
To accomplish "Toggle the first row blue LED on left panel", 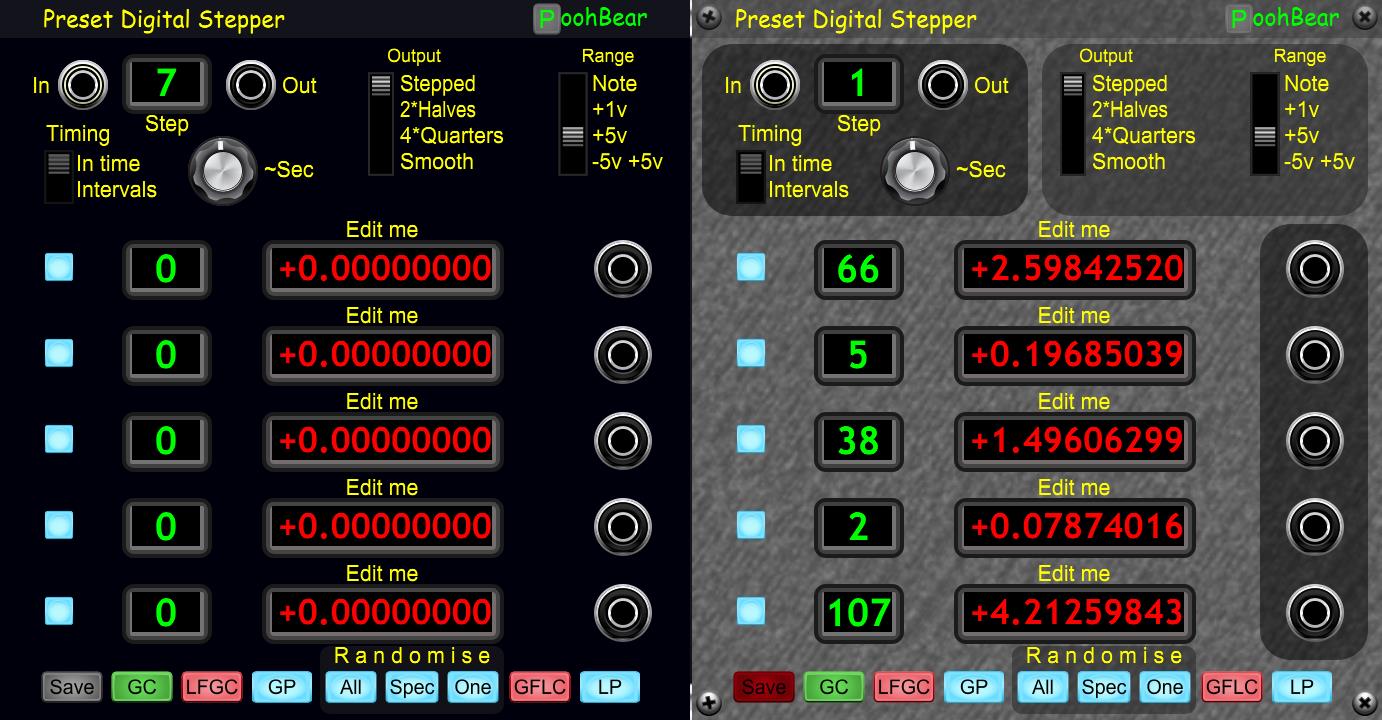I will (x=59, y=267).
